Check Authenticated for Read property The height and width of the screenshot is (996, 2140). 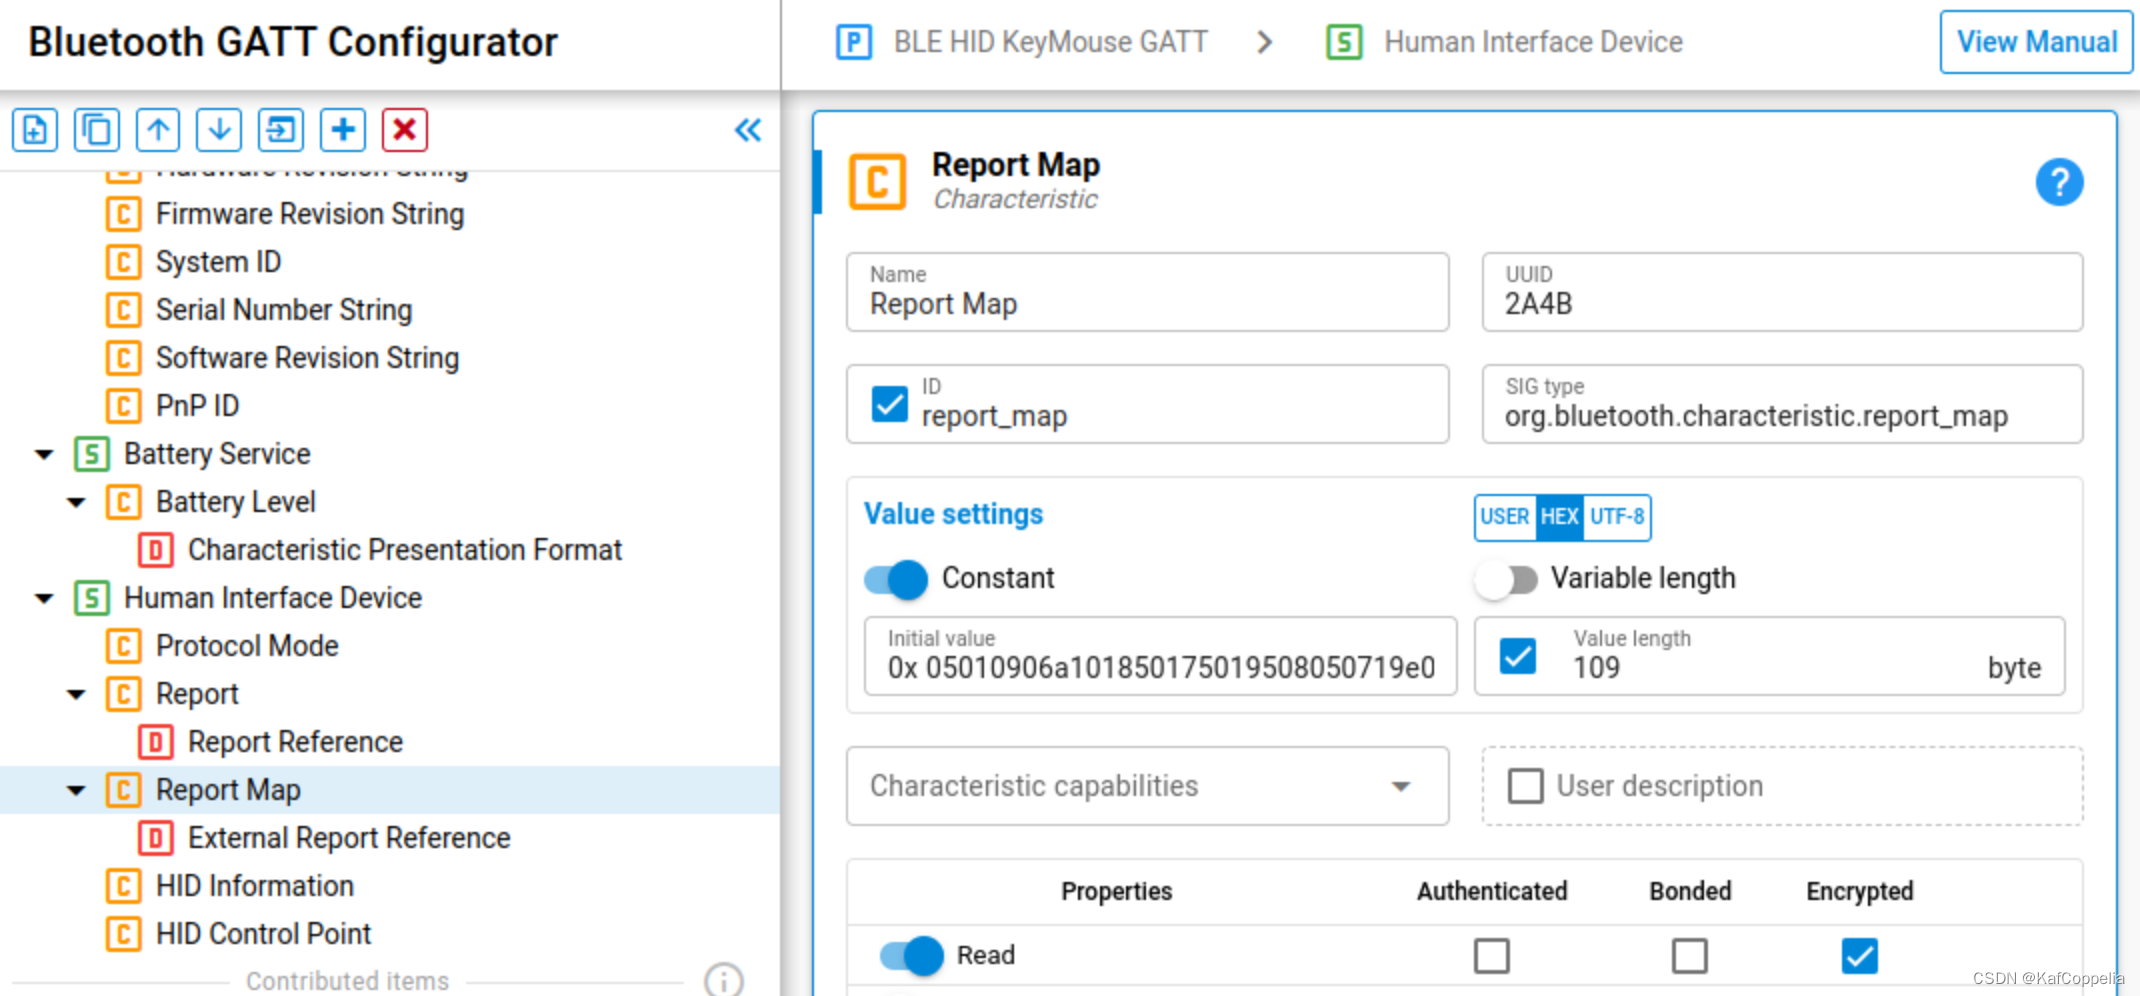[1491, 956]
